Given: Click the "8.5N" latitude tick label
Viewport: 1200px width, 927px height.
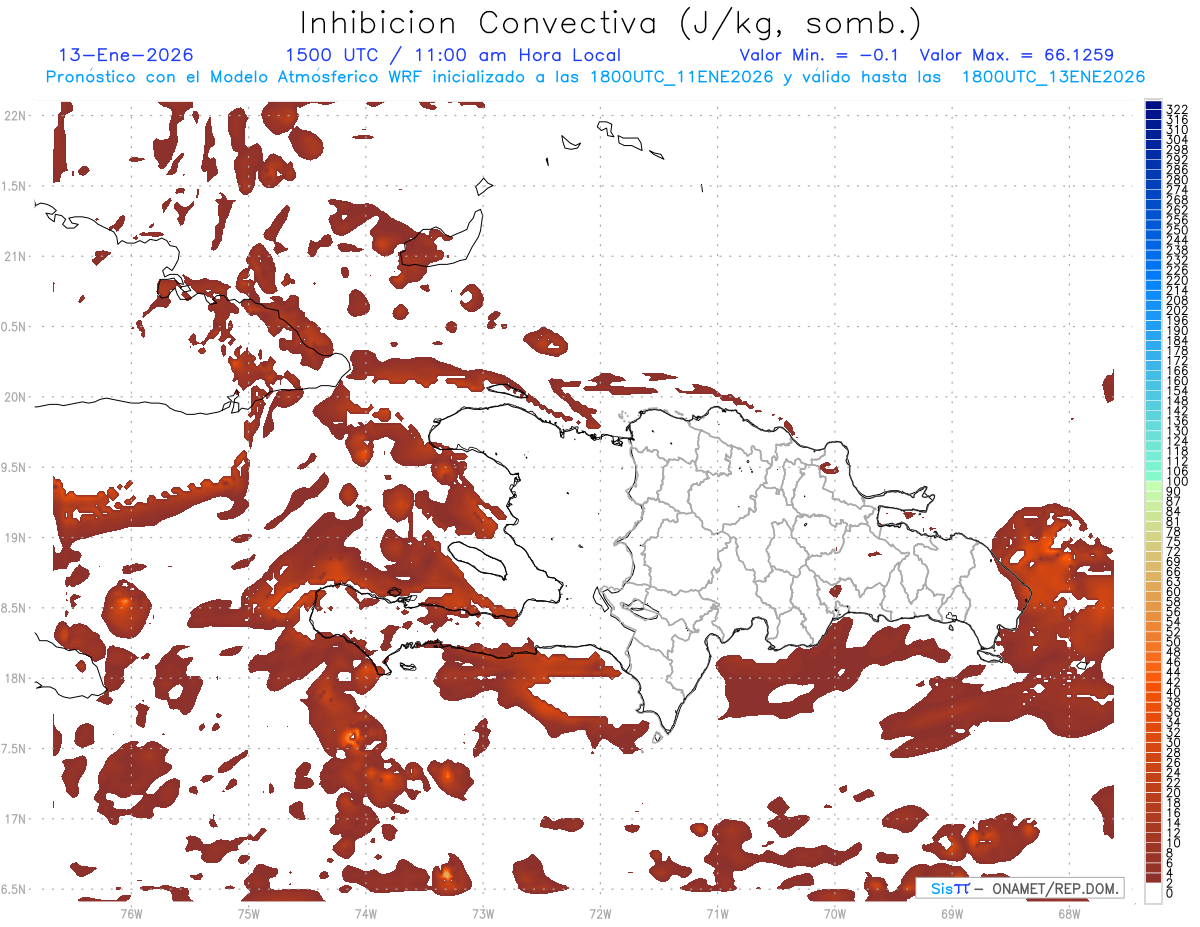Looking at the screenshot, I should tap(14, 608).
